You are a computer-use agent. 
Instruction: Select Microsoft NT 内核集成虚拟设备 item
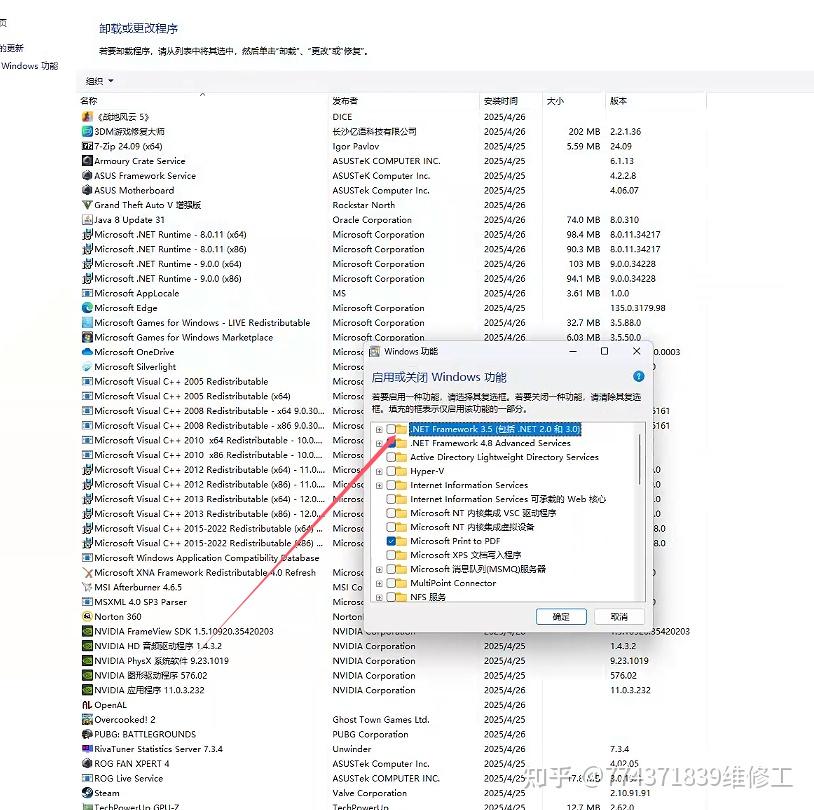[x=472, y=527]
